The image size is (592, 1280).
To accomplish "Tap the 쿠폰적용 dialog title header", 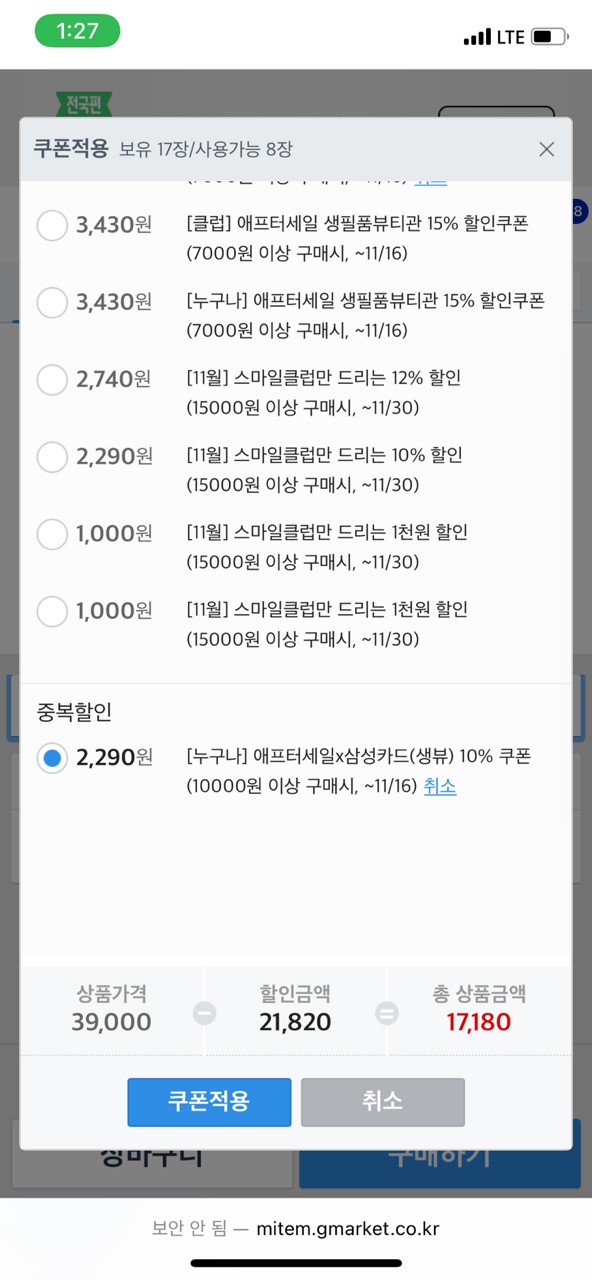I will [70, 149].
